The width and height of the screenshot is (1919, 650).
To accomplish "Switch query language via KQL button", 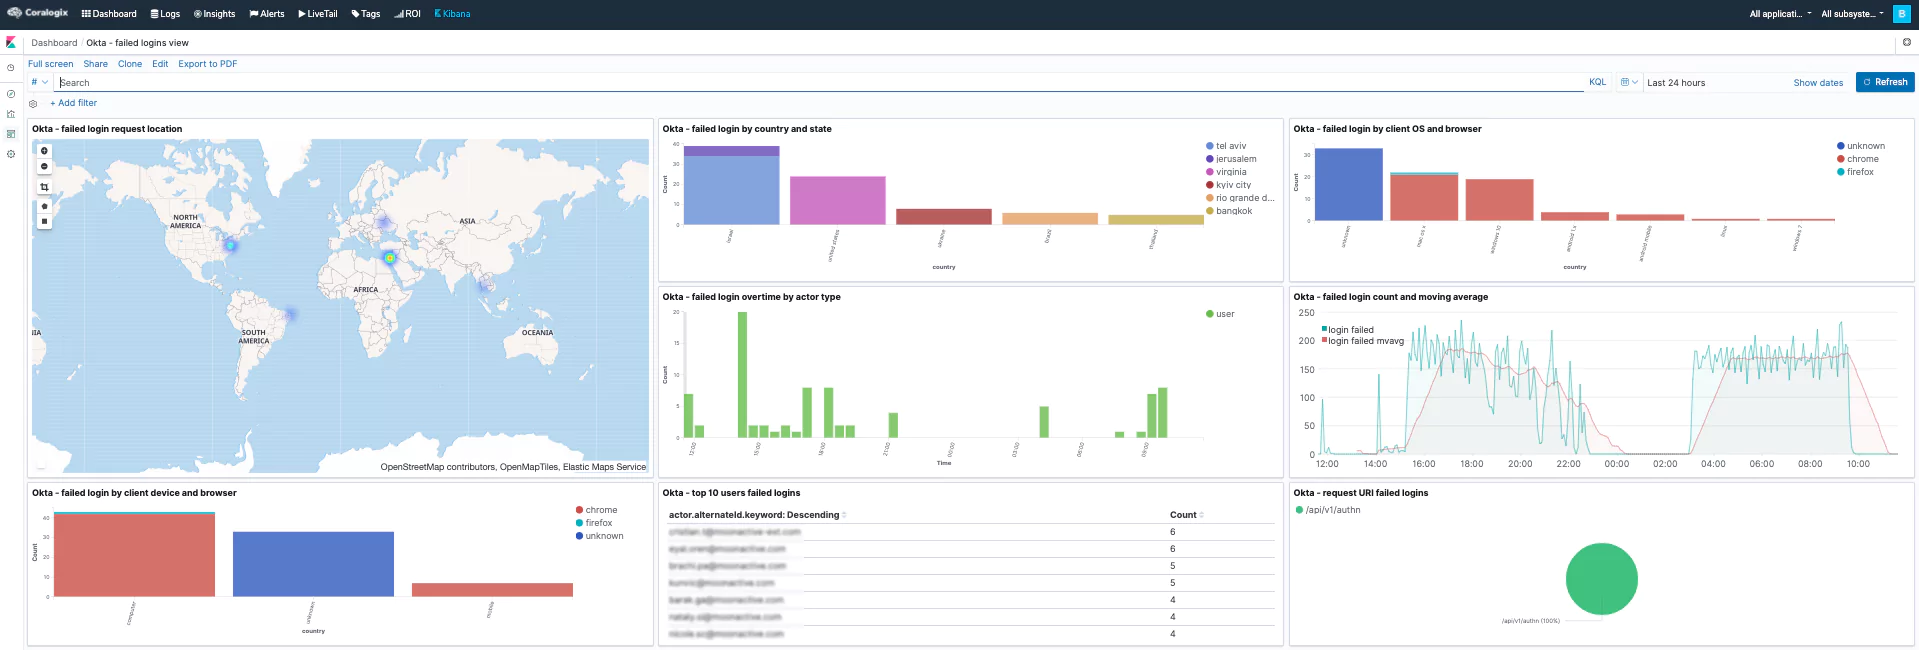I will (x=1598, y=82).
